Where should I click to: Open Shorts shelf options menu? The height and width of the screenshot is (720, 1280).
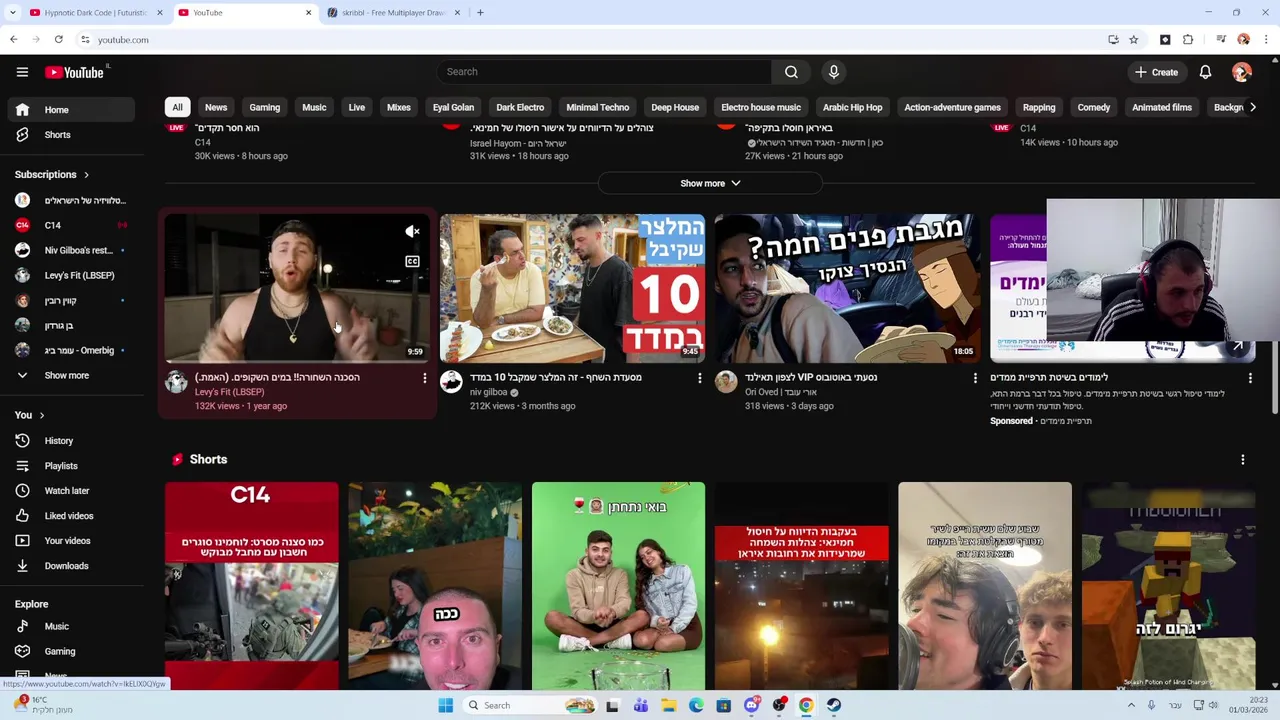click(1243, 460)
